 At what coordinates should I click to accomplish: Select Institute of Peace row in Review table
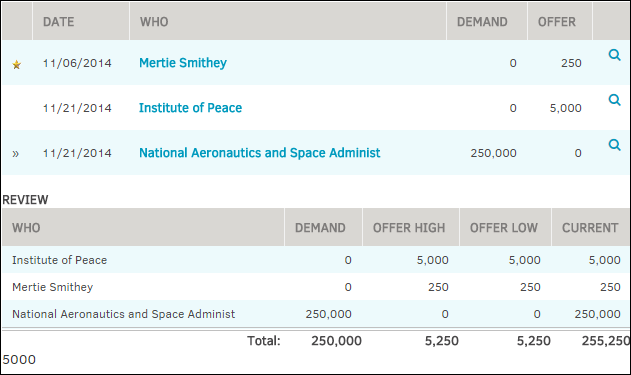(316, 260)
